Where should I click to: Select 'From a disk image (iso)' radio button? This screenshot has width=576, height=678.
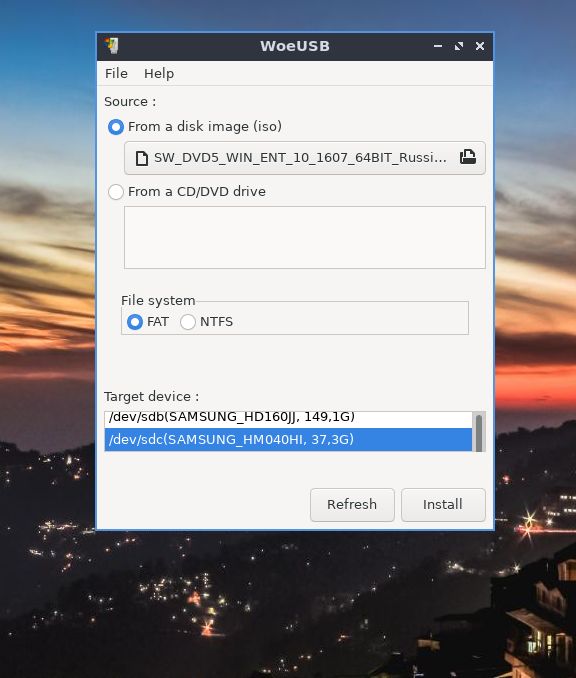[115, 127]
